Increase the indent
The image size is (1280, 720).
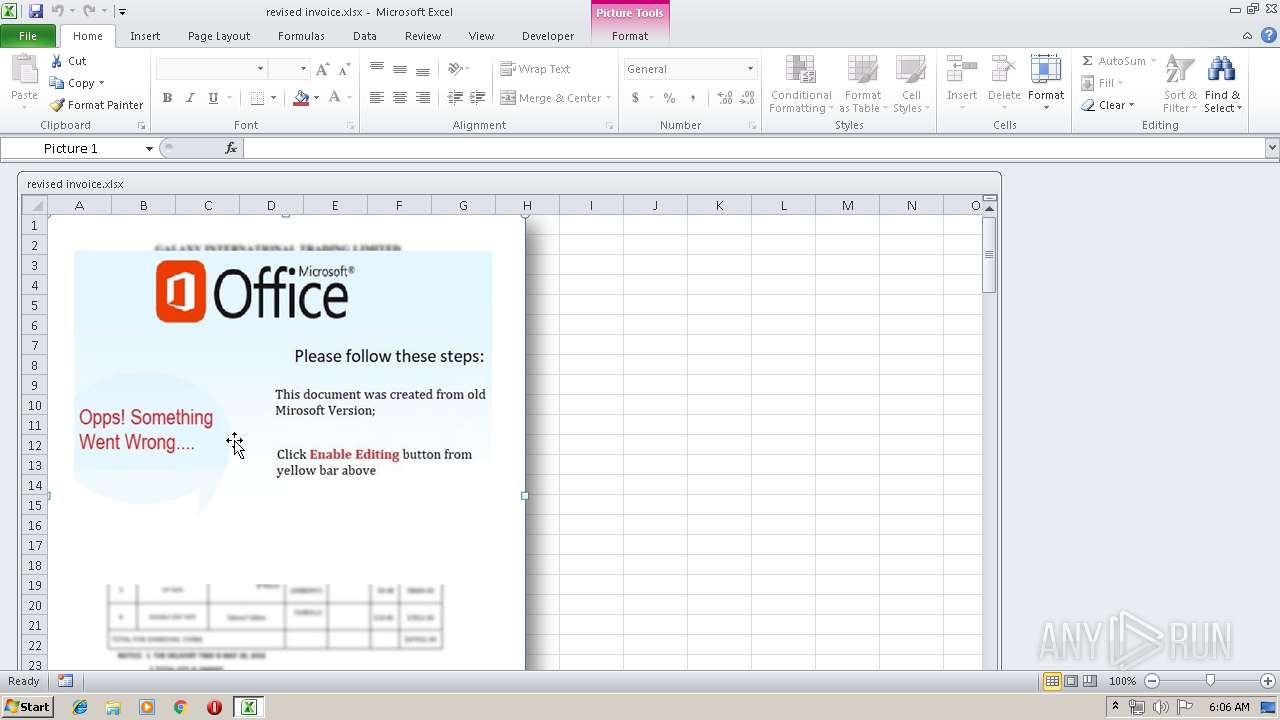click(478, 98)
